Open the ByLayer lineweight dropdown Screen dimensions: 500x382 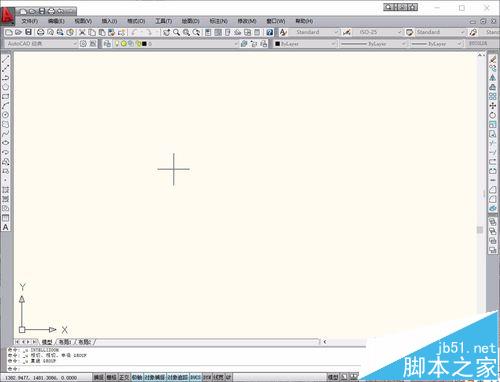click(437, 44)
